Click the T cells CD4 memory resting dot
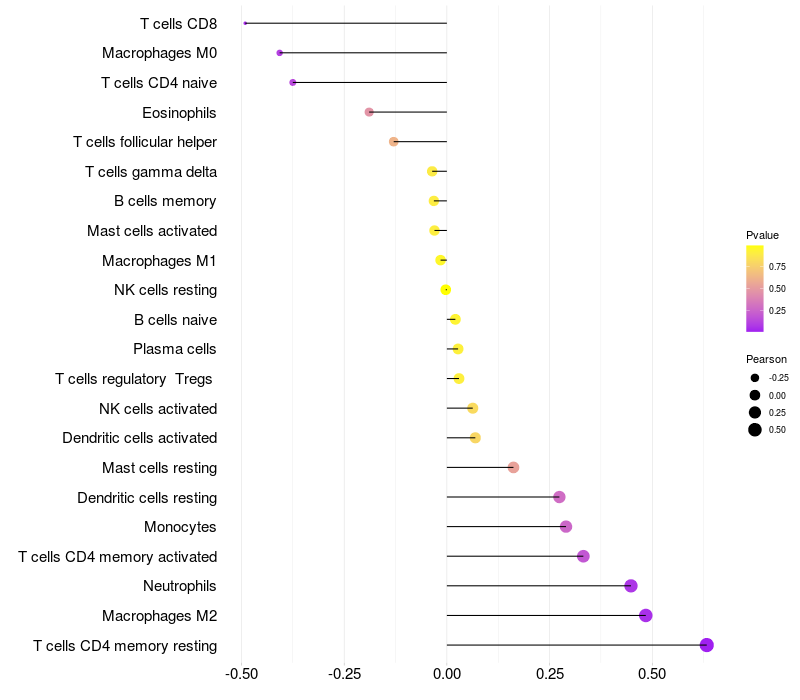800x700 pixels. tap(707, 645)
